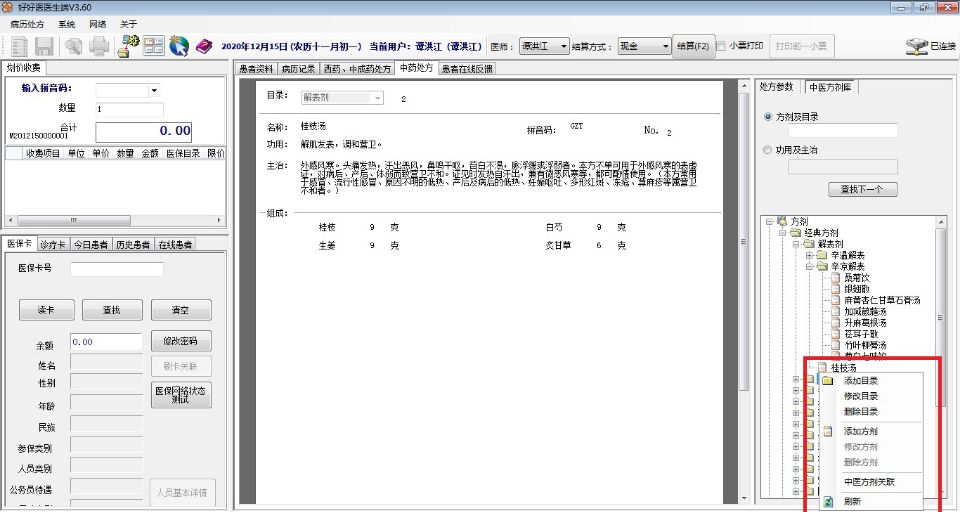Switch to the 病历记录 tab

(x=298, y=69)
